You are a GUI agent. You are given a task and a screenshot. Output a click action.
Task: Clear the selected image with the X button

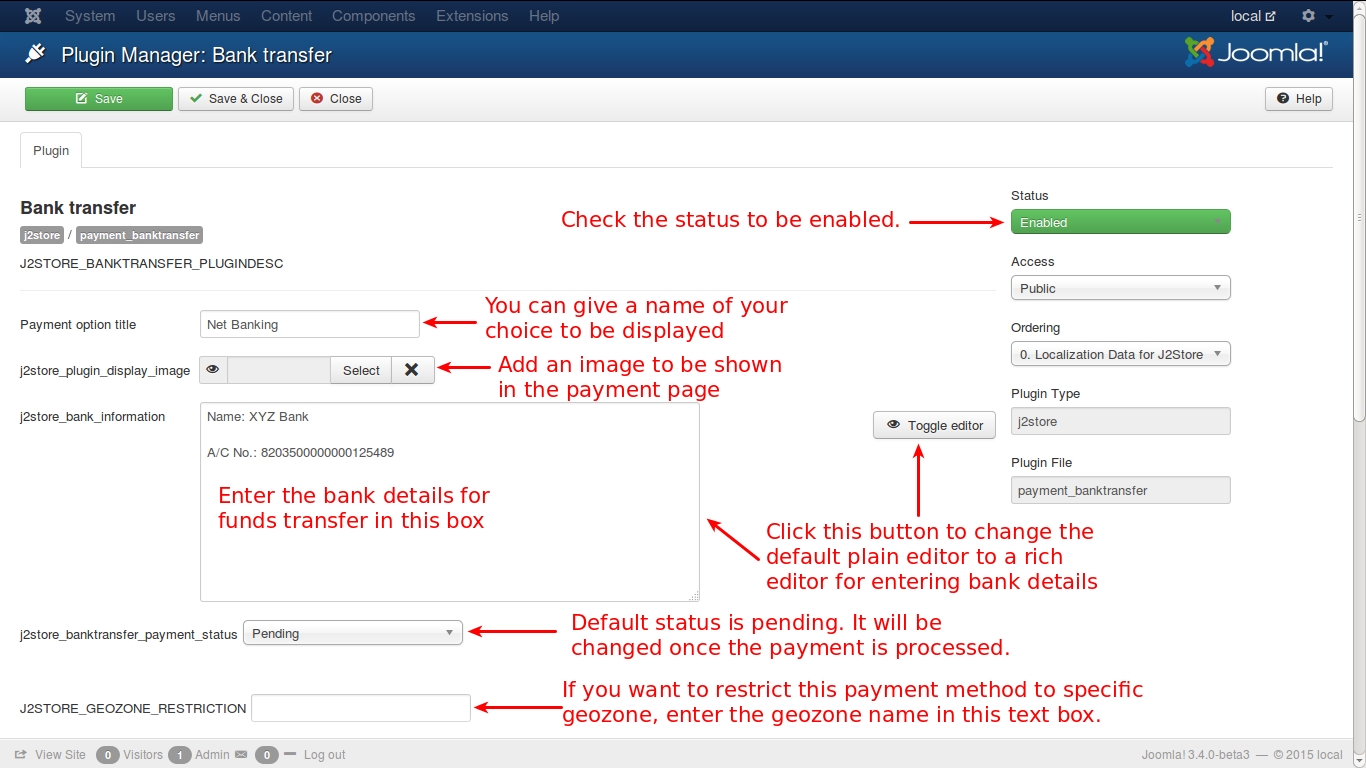(x=412, y=370)
